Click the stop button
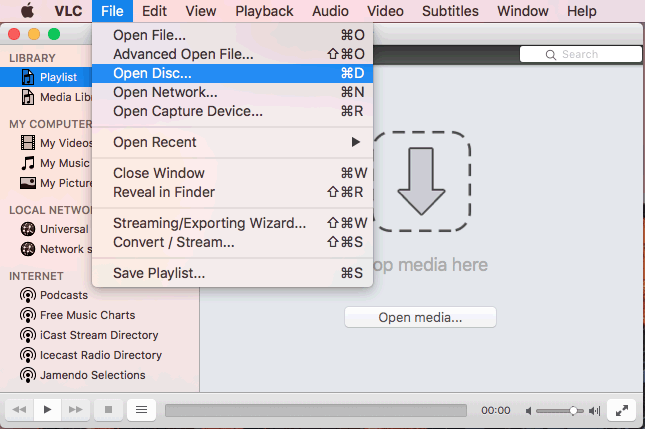Screen dimensions: 645x429 (x=108, y=410)
